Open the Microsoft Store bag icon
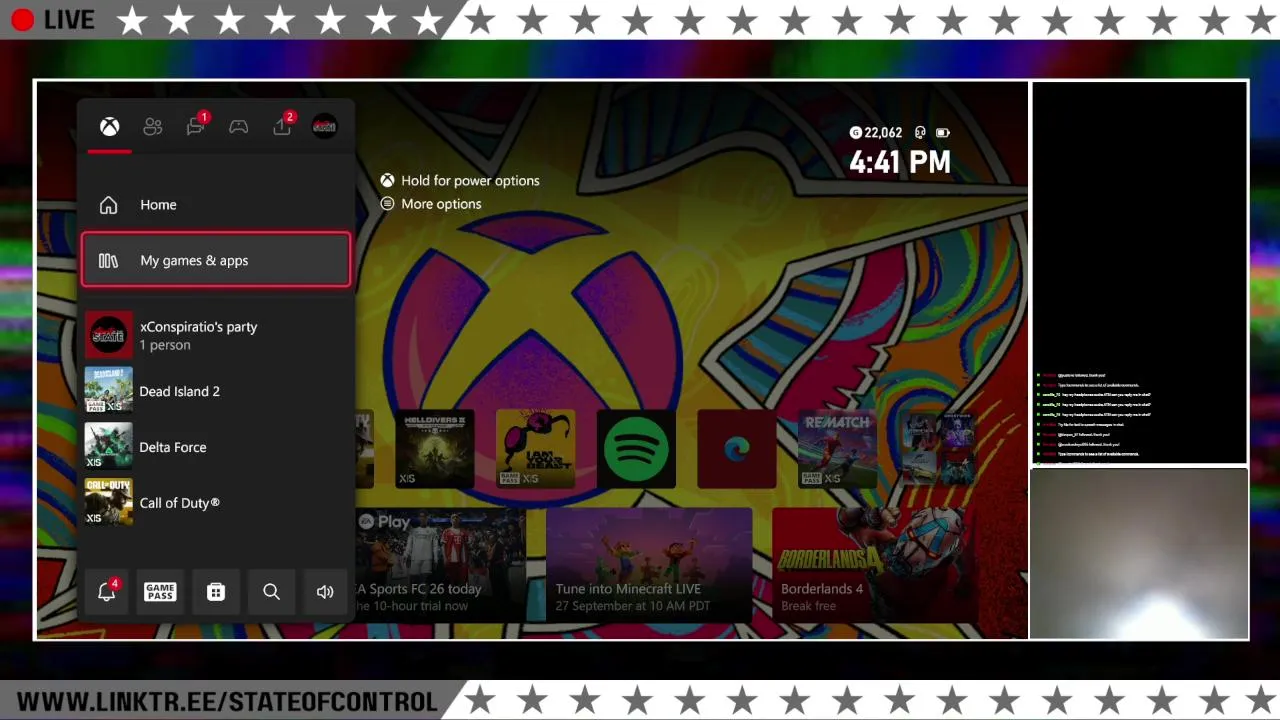 coord(216,592)
